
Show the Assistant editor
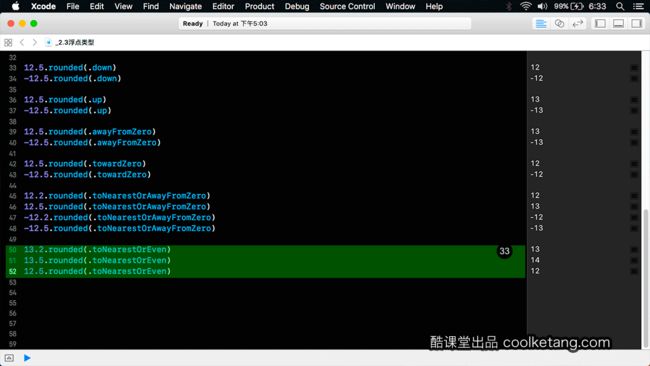559,24
